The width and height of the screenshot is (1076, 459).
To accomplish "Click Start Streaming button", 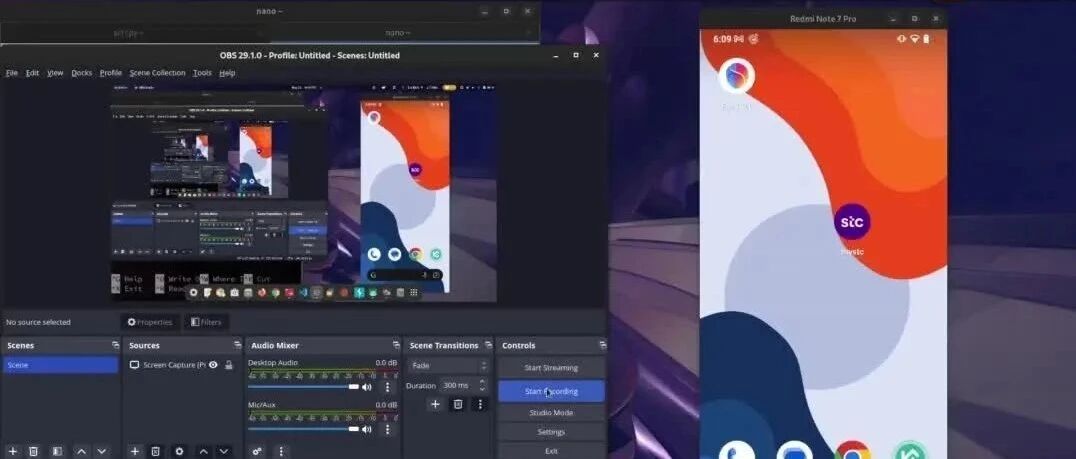I will point(551,368).
